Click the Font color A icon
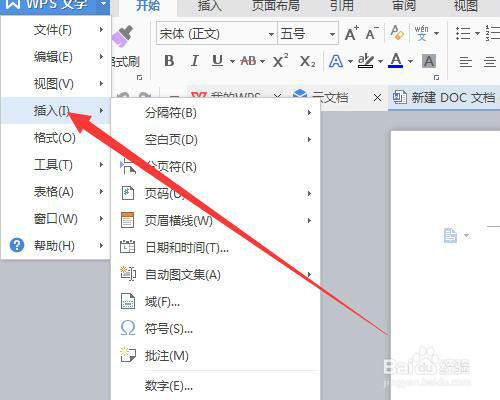The image size is (500, 400). [x=396, y=61]
